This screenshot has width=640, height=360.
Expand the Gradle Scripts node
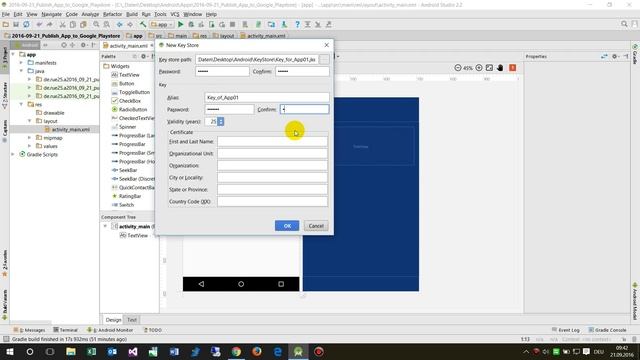13,155
